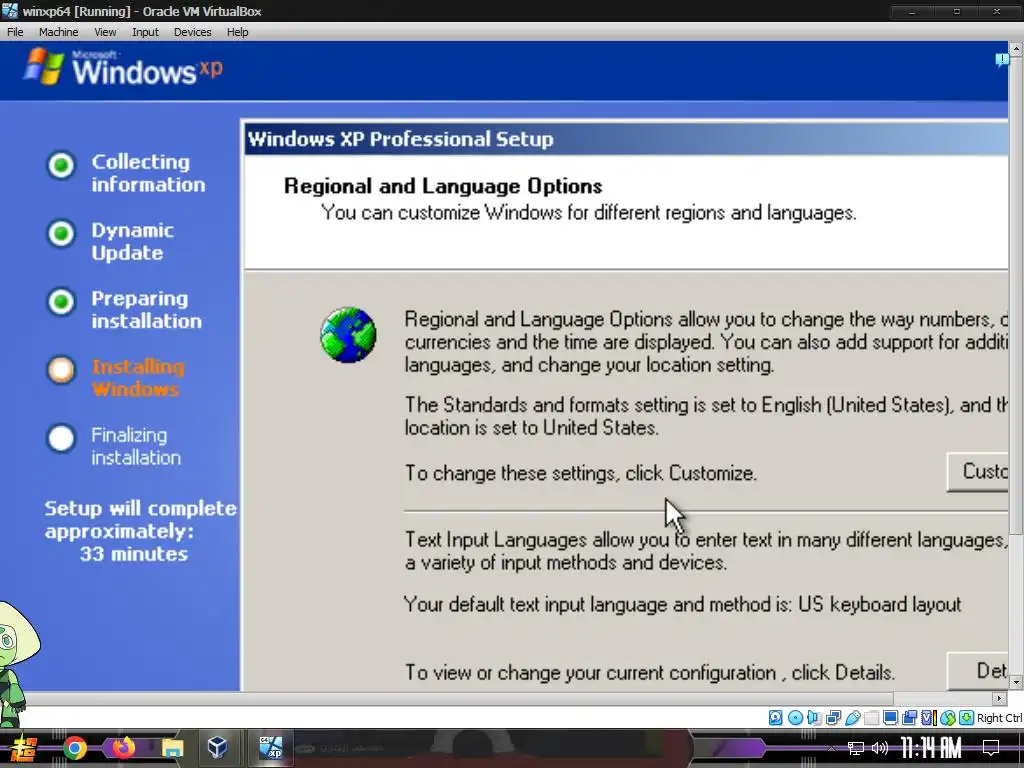Click the recording status icon

[909, 718]
